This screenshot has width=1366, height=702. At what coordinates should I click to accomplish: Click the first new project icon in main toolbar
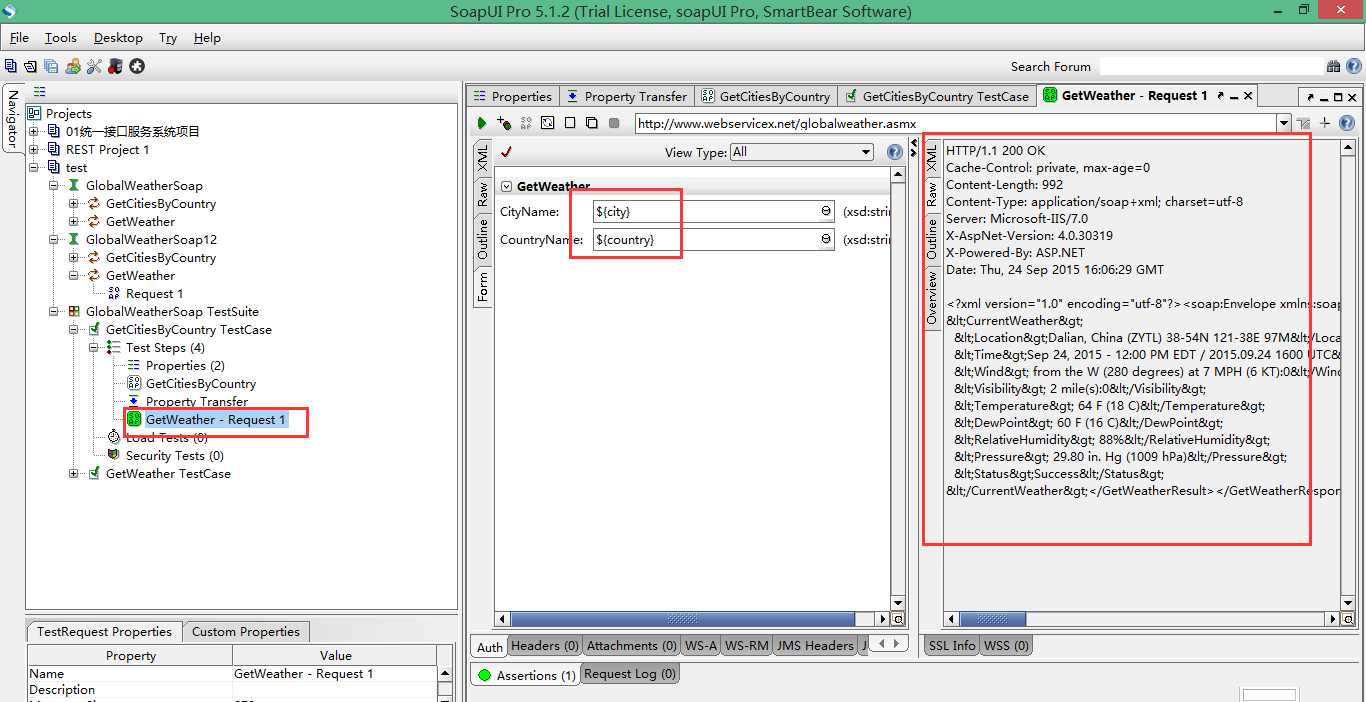click(x=11, y=66)
